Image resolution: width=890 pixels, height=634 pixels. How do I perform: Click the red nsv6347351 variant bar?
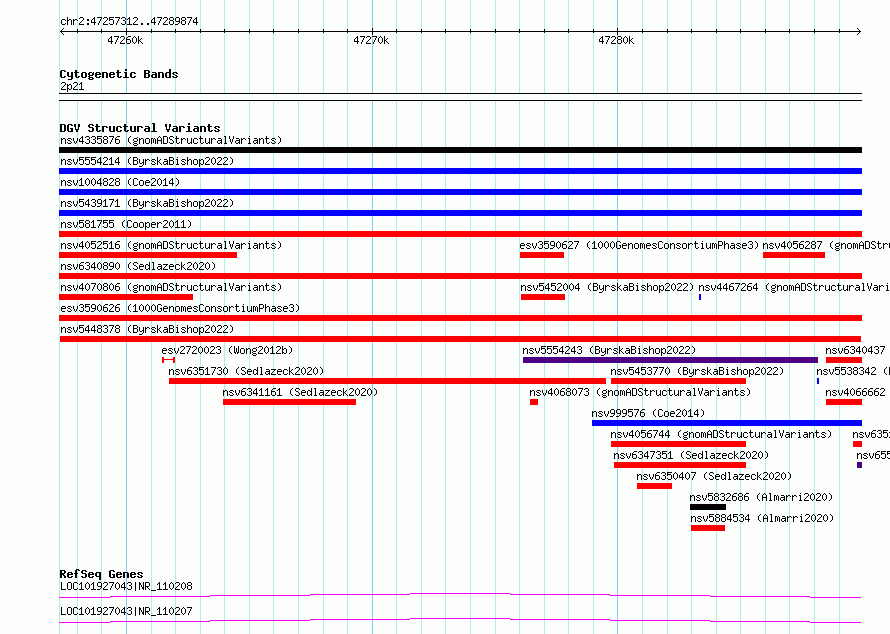pos(679,465)
